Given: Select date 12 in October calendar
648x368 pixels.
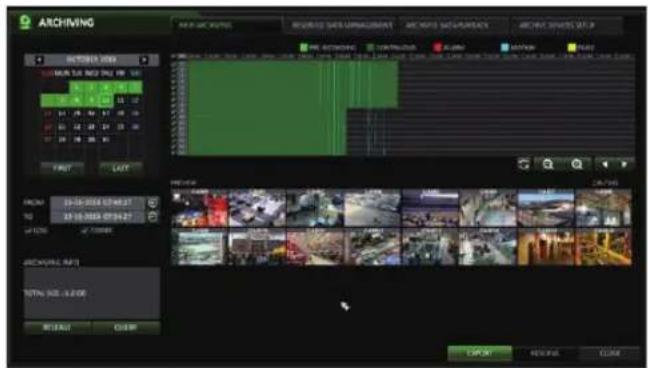Looking at the screenshot, I should (x=135, y=100).
